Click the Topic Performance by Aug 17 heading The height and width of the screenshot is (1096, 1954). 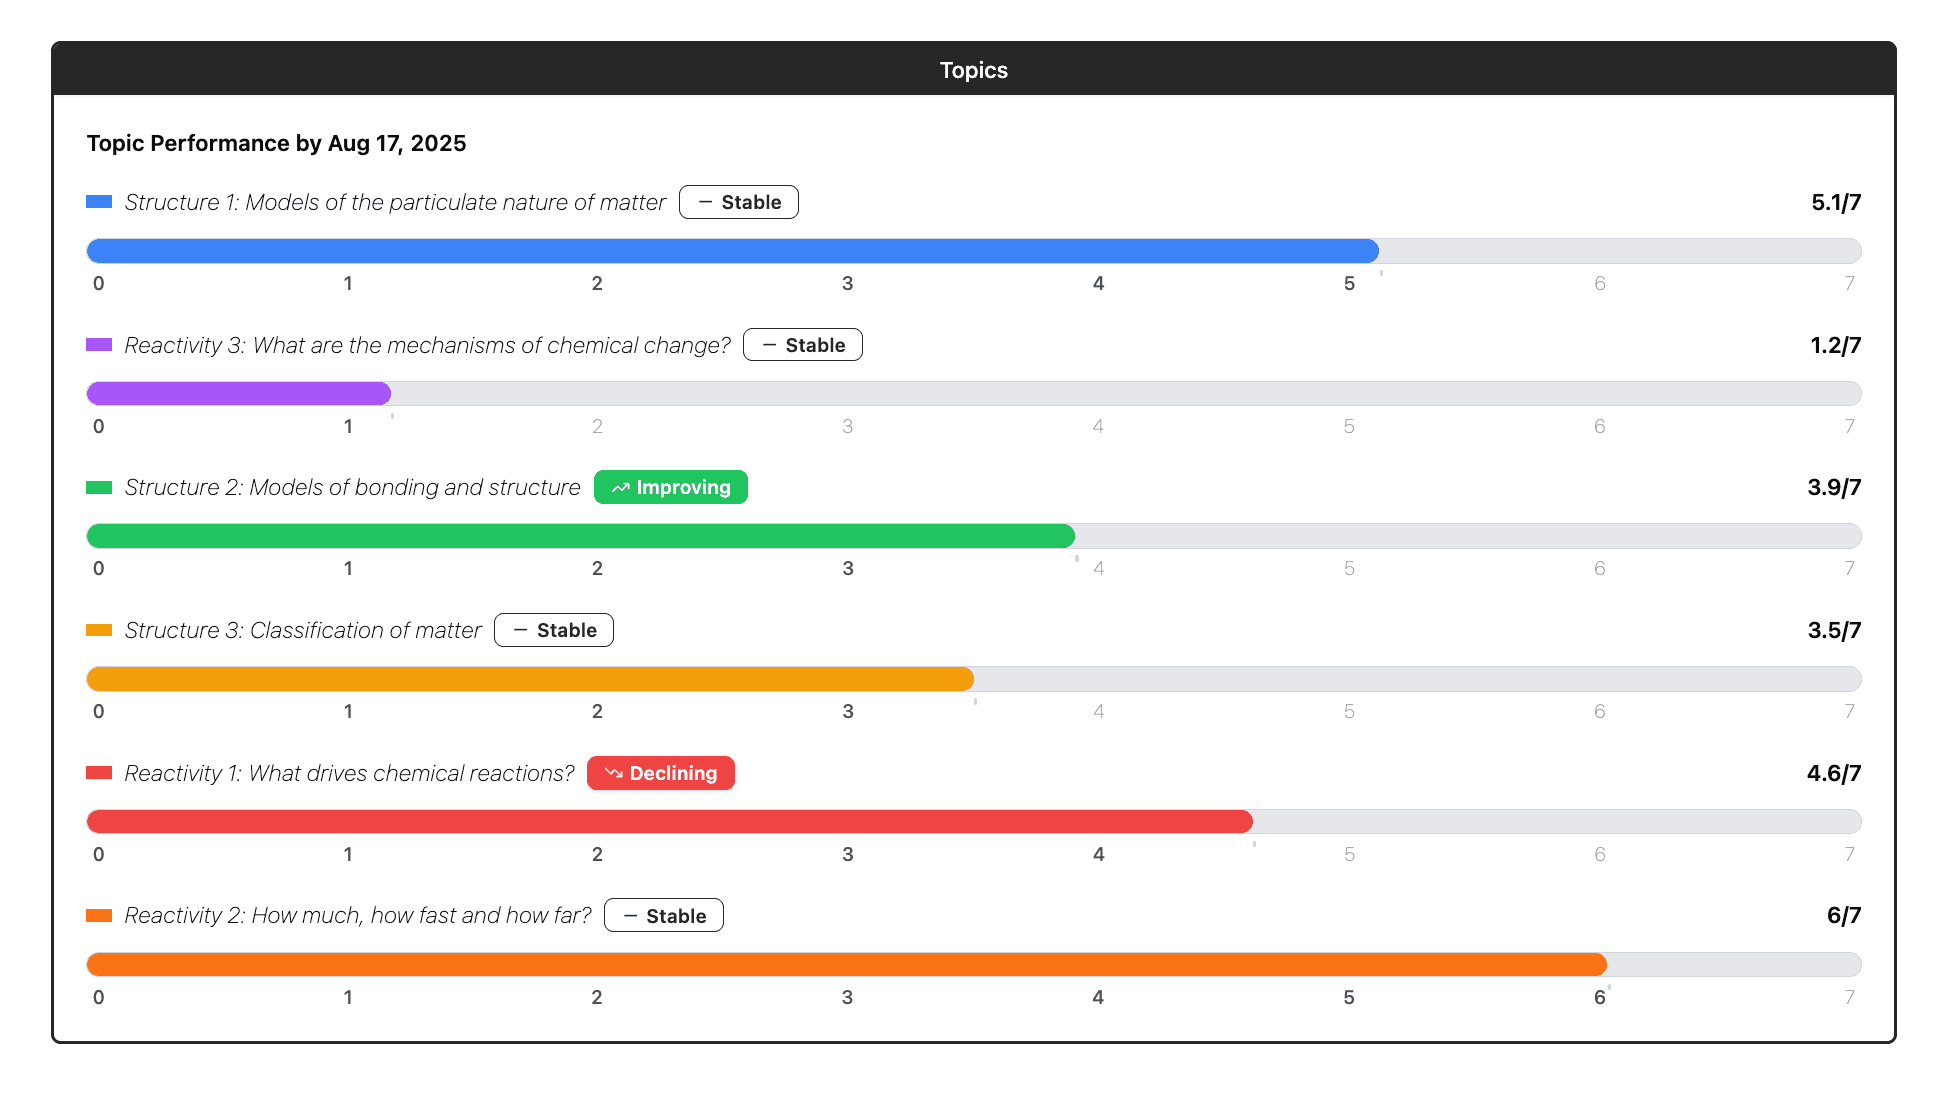[276, 143]
